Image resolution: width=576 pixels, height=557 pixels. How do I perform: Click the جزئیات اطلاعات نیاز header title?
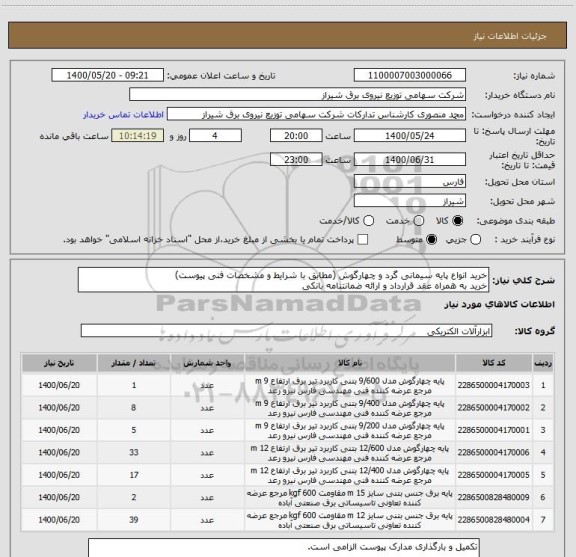[x=510, y=36]
